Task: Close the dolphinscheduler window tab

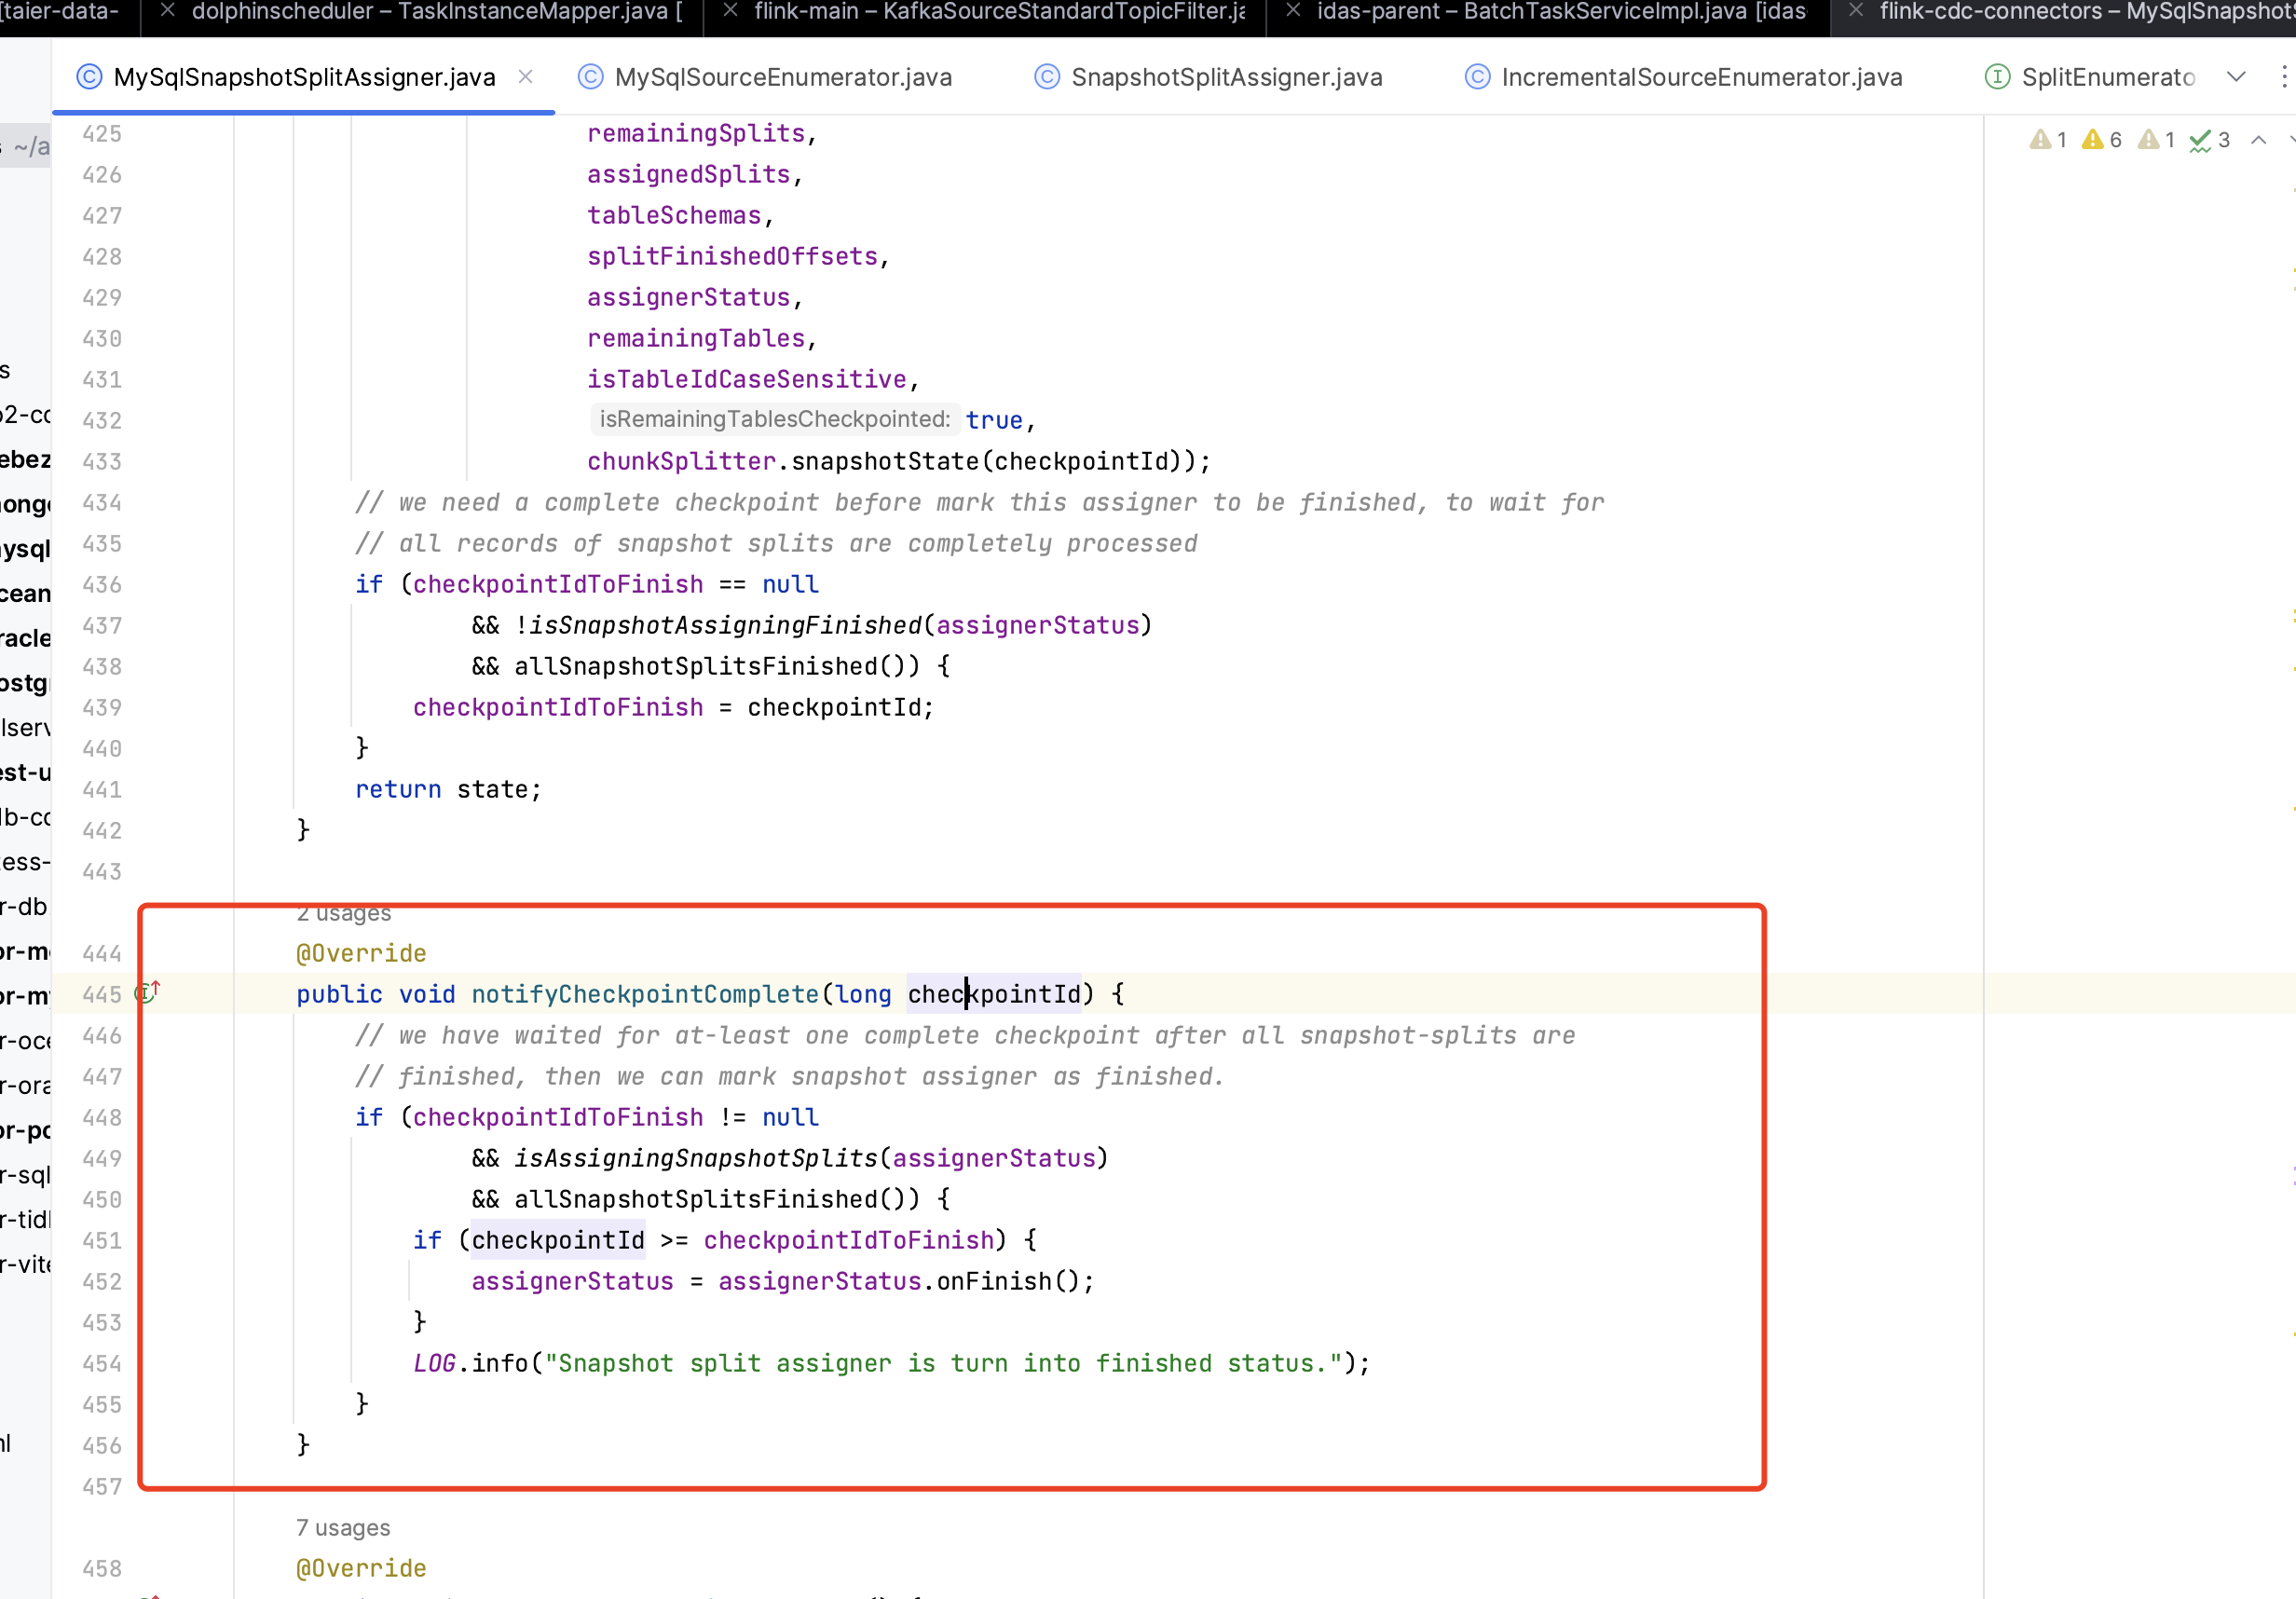Action: [168, 10]
